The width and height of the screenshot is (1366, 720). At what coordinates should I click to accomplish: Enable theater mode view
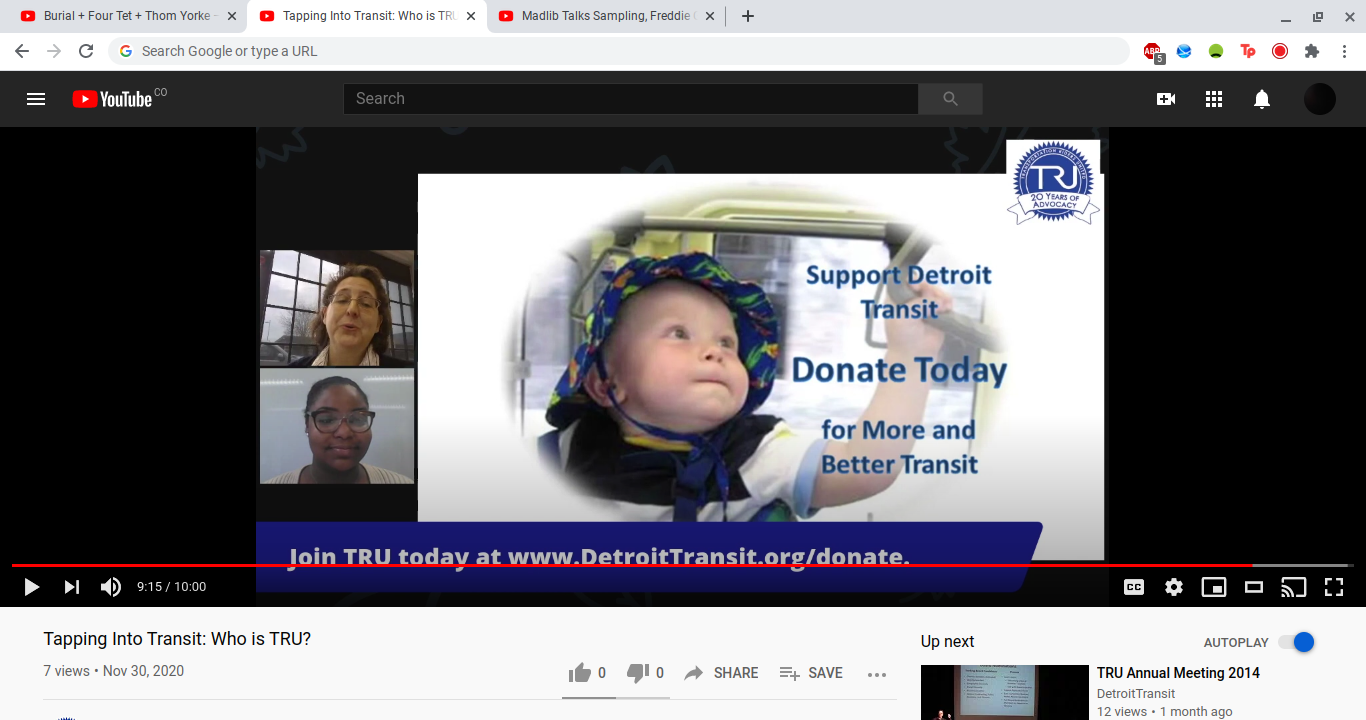[x=1254, y=587]
